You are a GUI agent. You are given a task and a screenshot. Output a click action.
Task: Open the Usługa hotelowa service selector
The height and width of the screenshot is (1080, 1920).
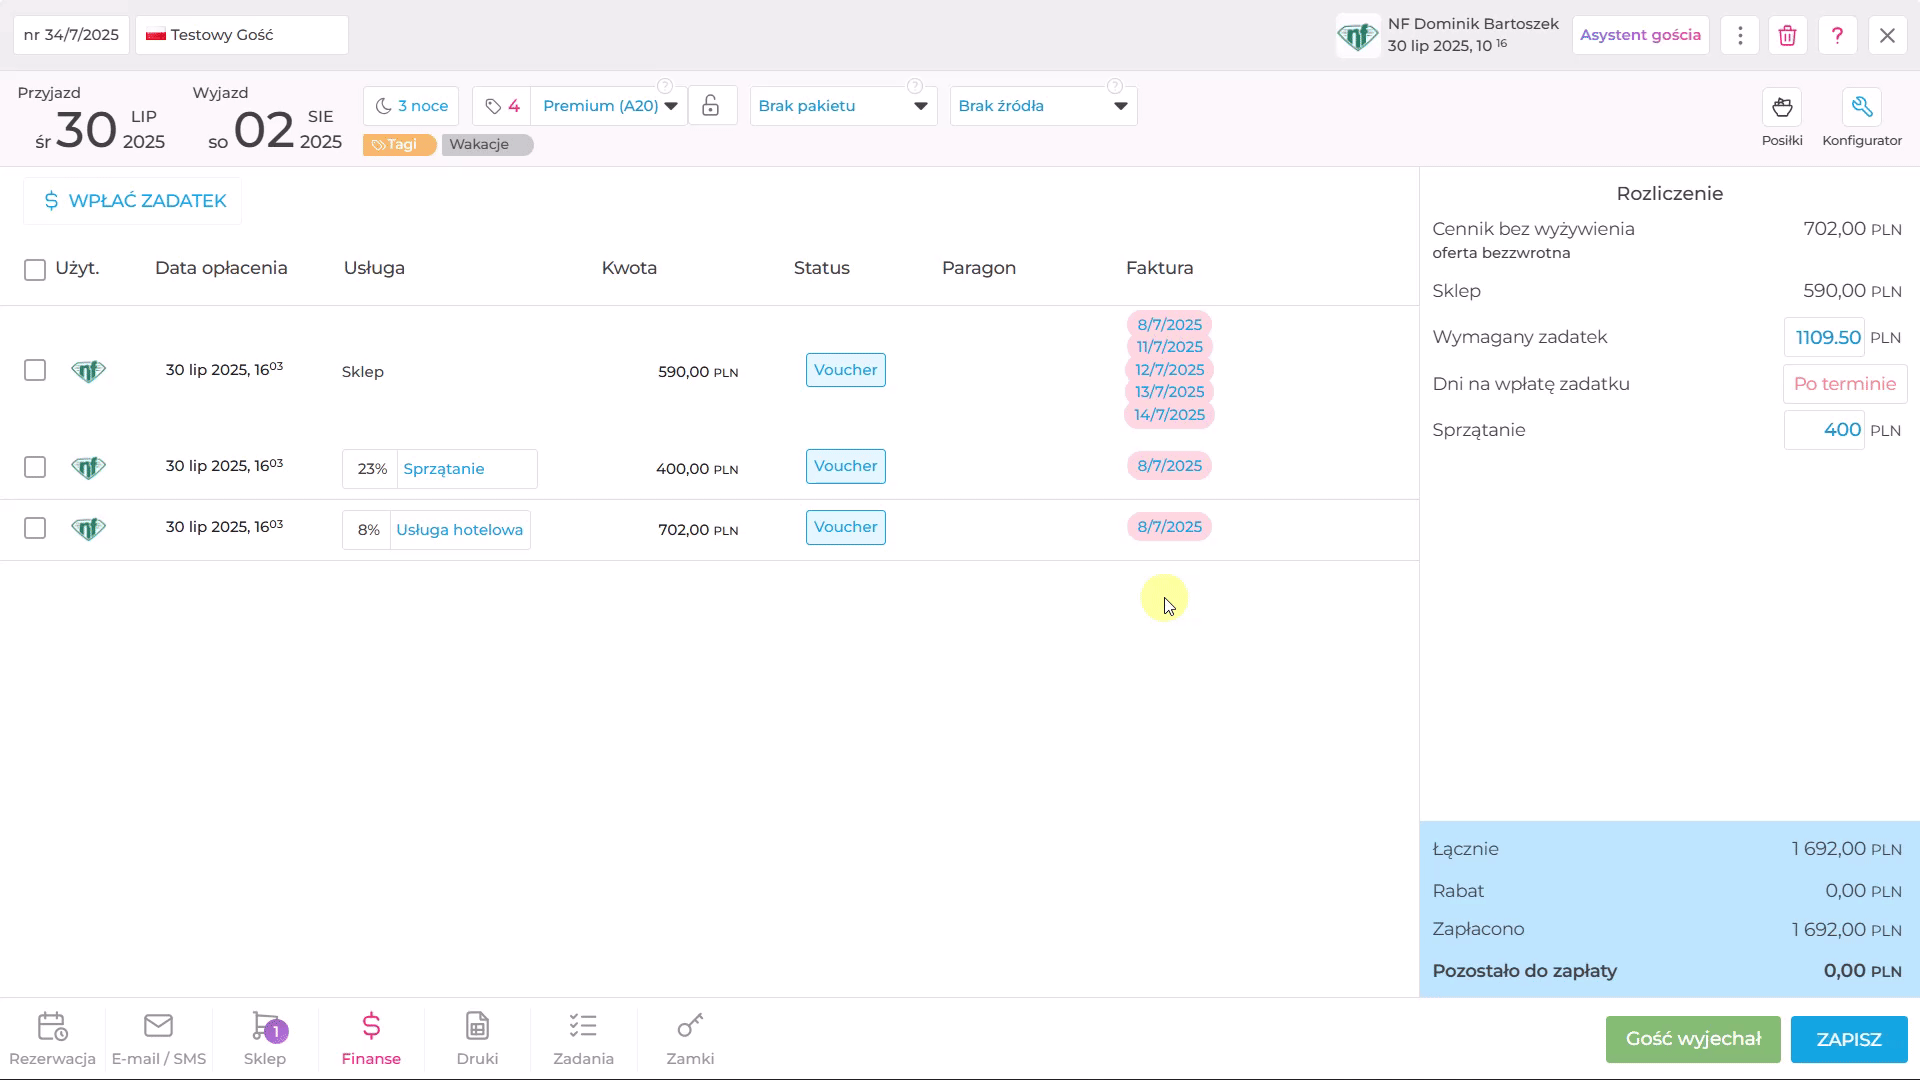pos(460,530)
